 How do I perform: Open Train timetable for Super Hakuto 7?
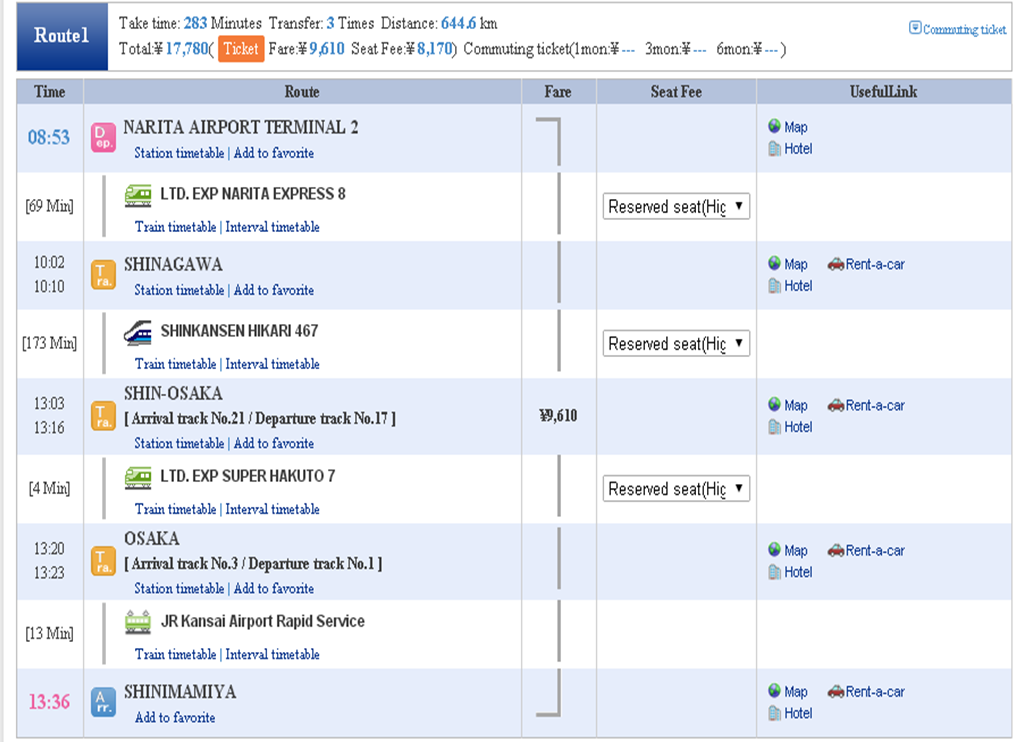[x=175, y=510]
